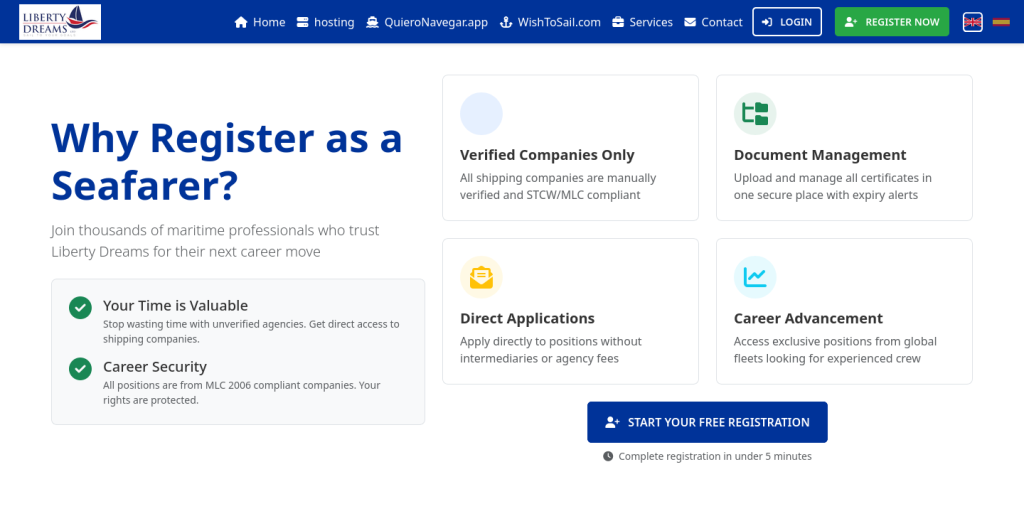Switch language to English flag
This screenshot has width=1024, height=521.
[x=972, y=22]
